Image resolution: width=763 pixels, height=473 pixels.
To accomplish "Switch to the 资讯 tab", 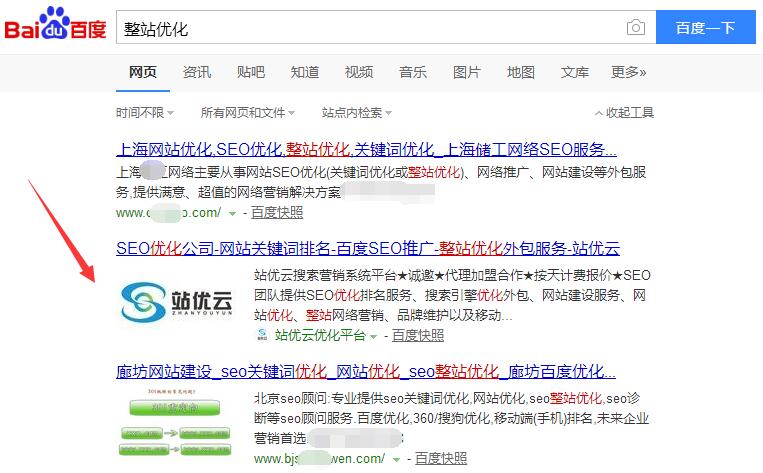I will [197, 72].
